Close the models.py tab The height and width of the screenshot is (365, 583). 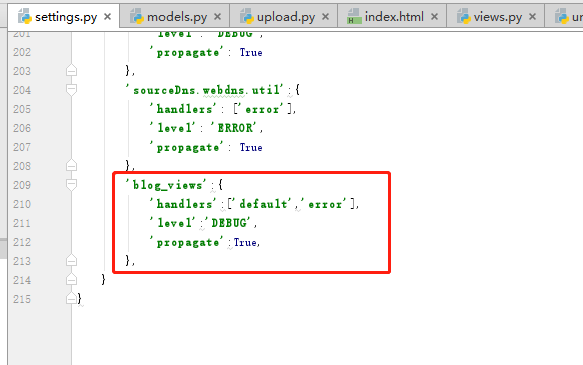(218, 17)
